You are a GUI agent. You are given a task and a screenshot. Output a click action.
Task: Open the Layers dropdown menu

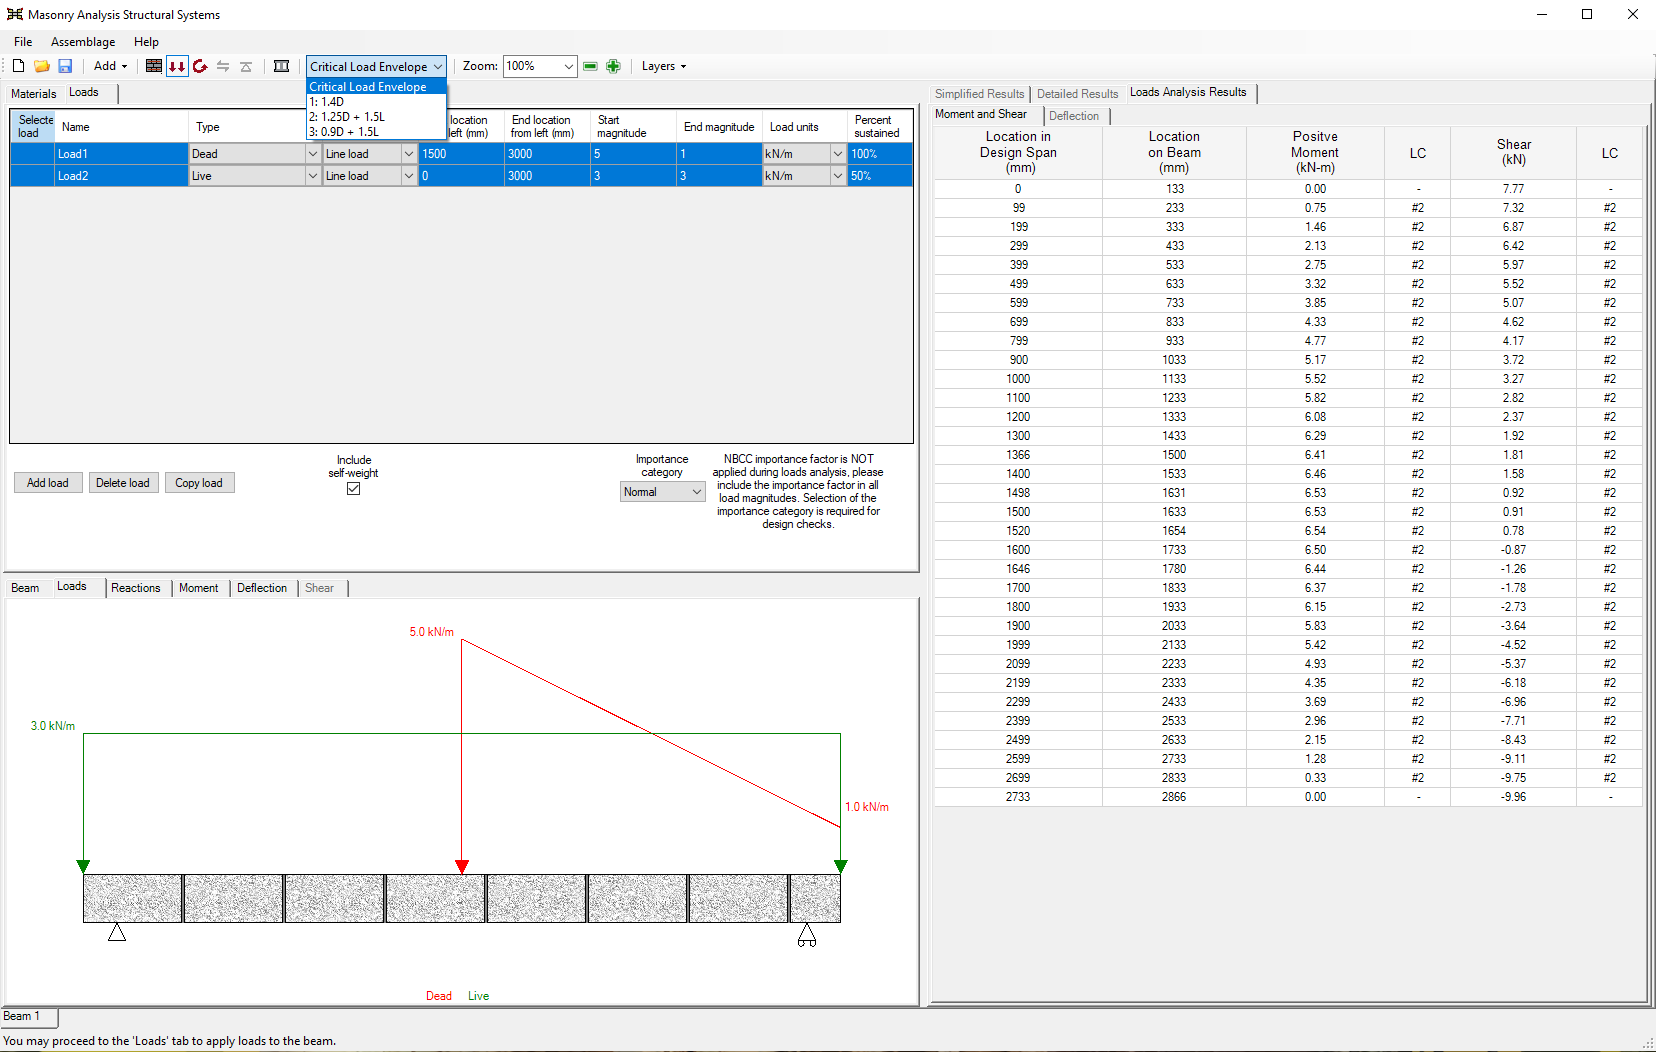click(x=663, y=66)
